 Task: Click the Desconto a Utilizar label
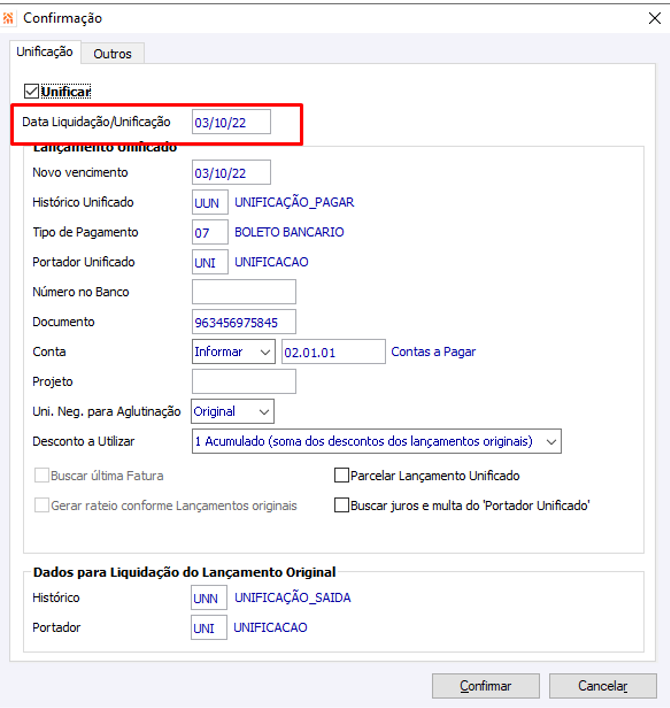[84, 441]
